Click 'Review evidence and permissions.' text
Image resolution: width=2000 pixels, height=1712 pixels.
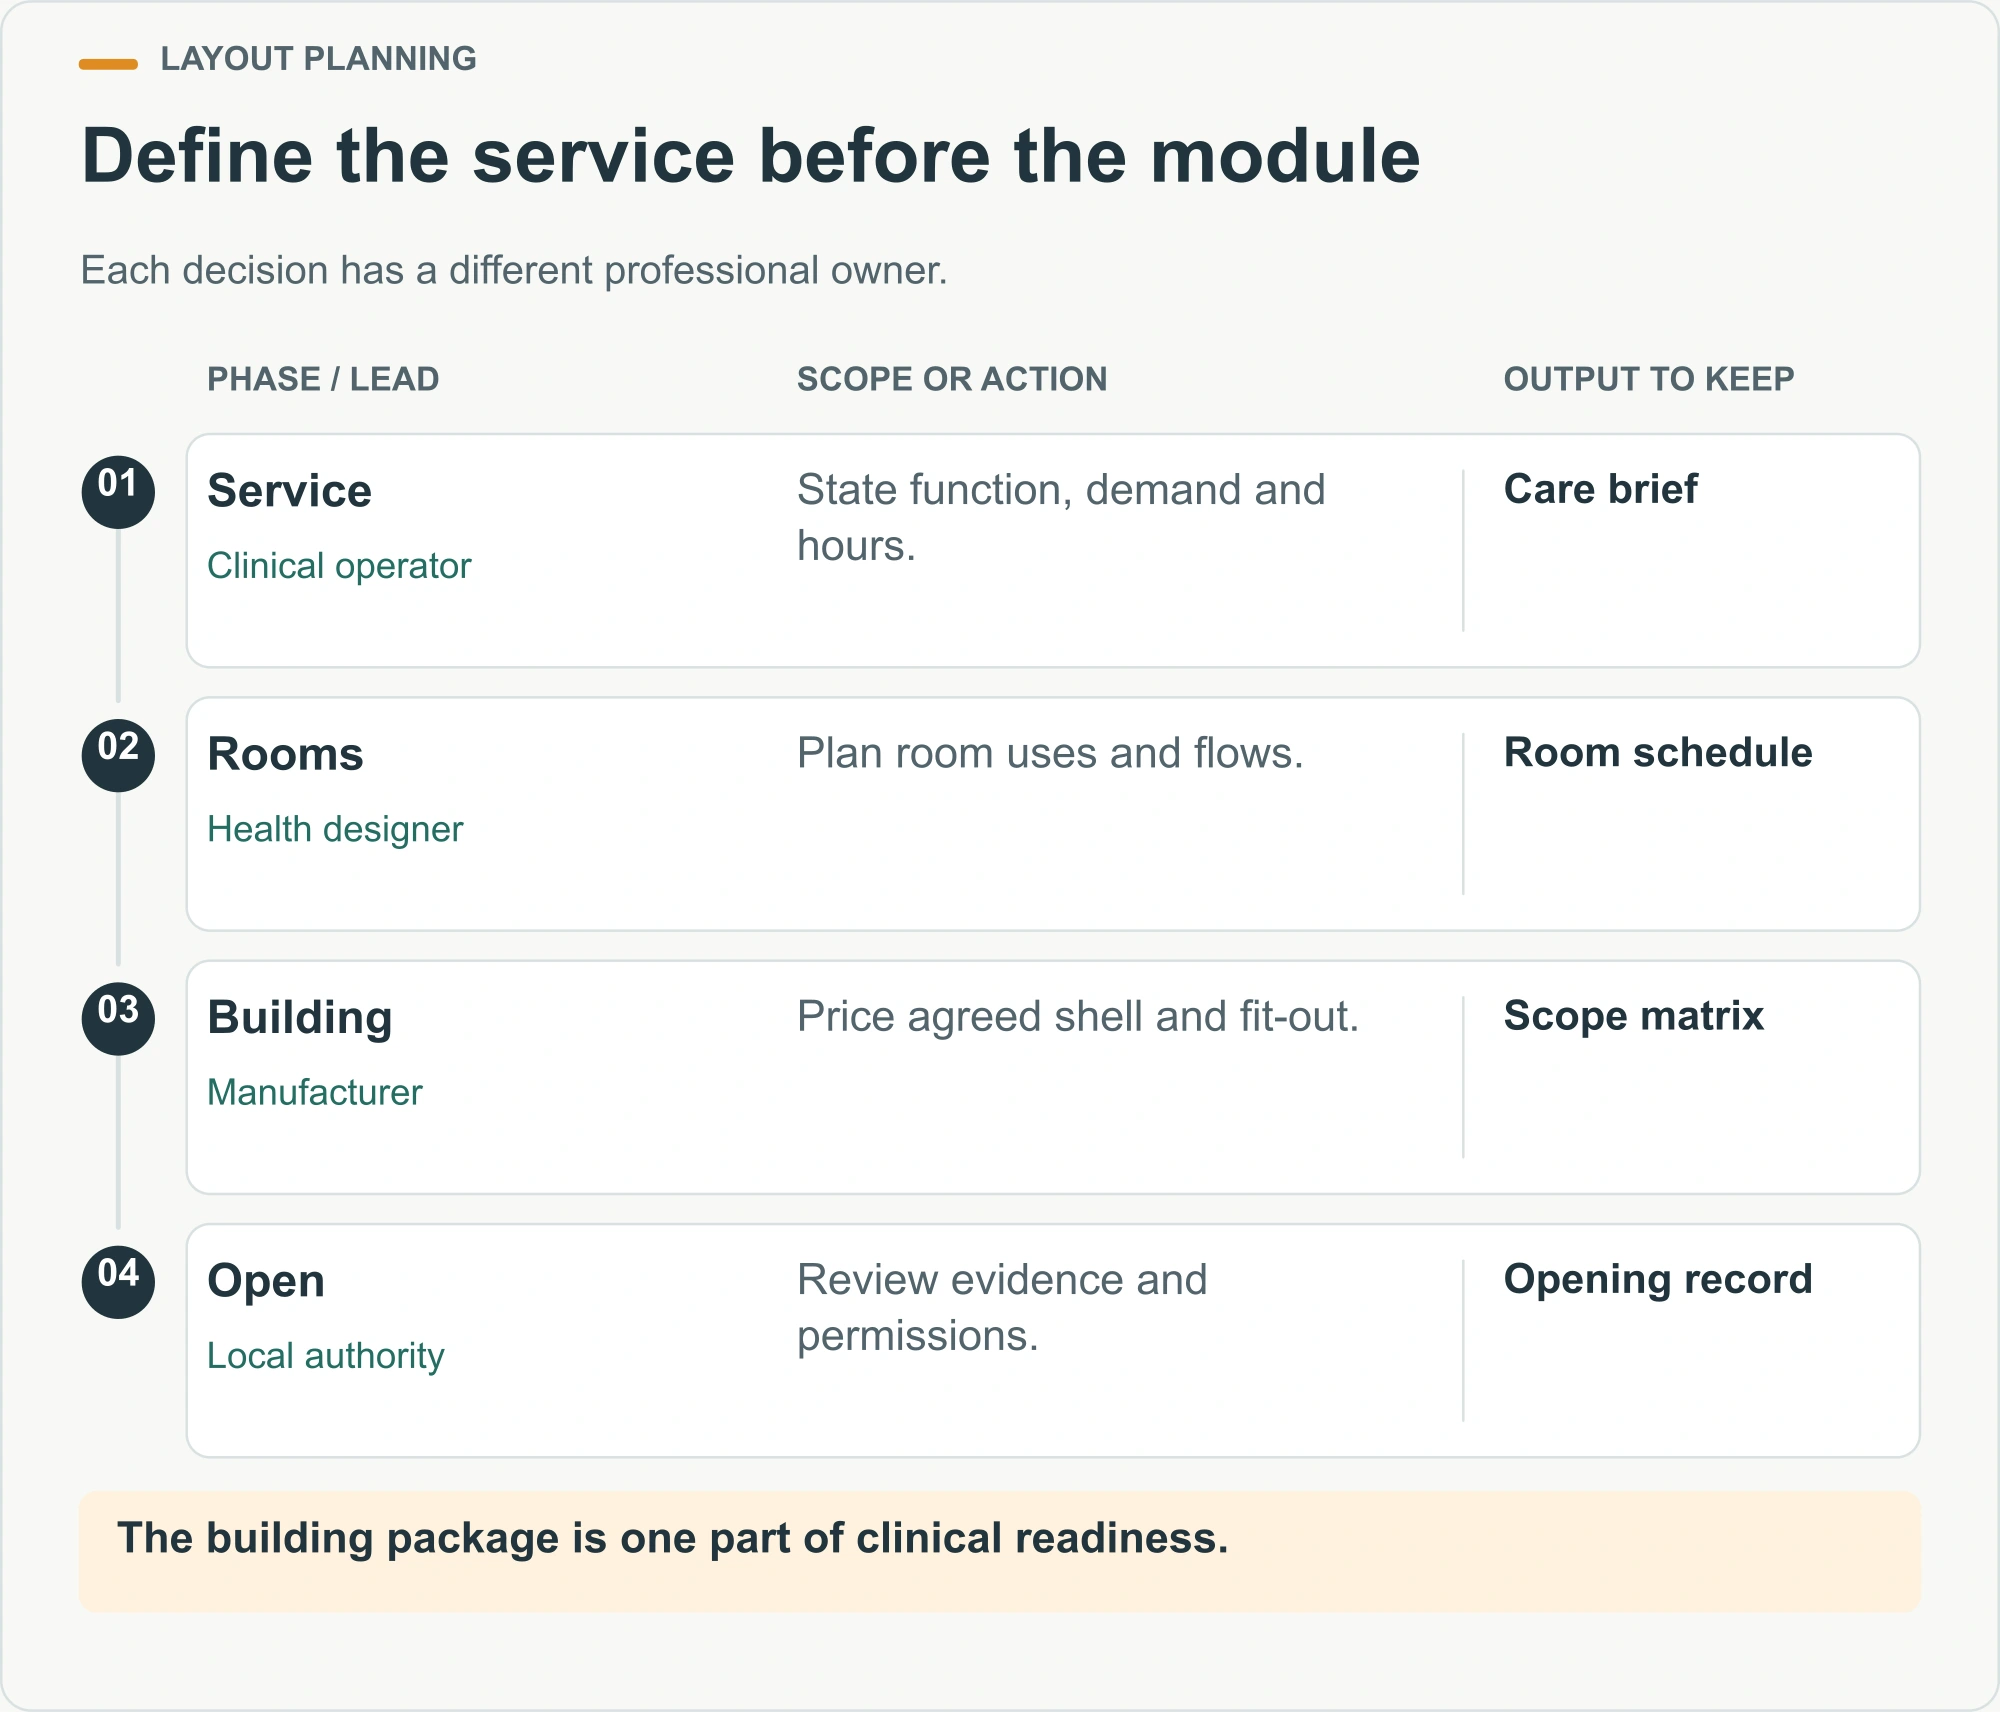(x=1002, y=1308)
